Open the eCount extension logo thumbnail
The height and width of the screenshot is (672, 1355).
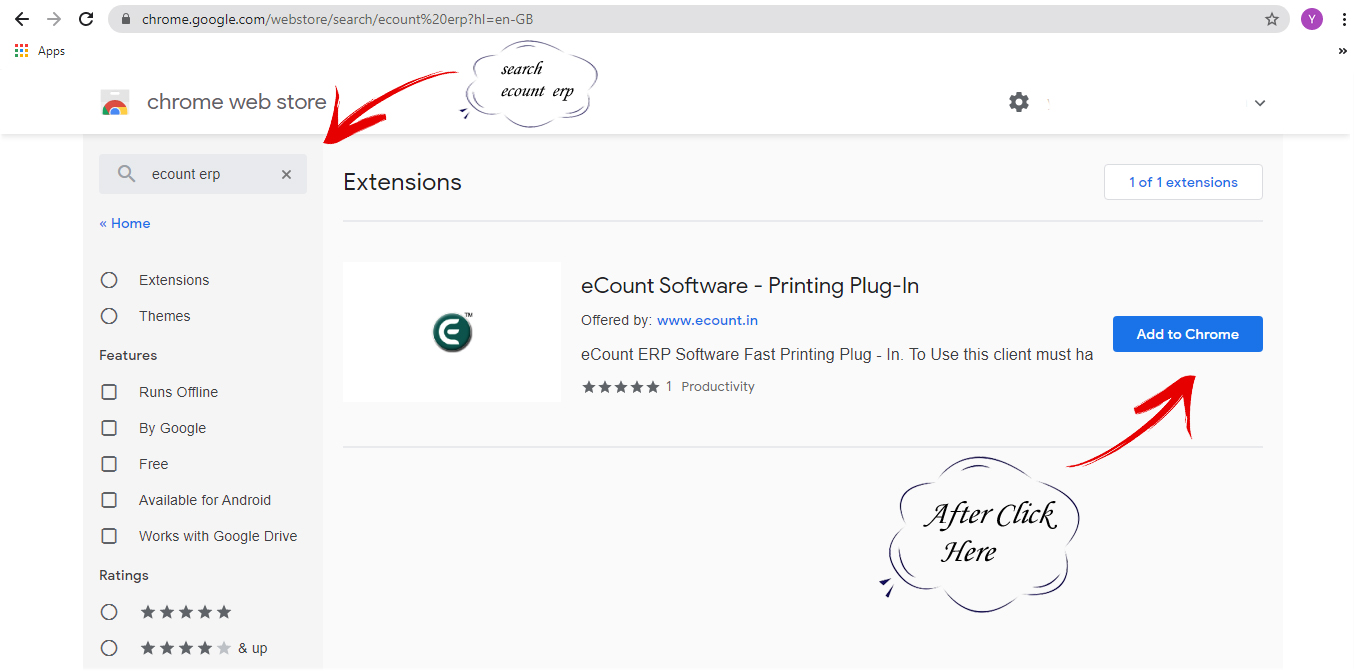pyautogui.click(x=452, y=332)
